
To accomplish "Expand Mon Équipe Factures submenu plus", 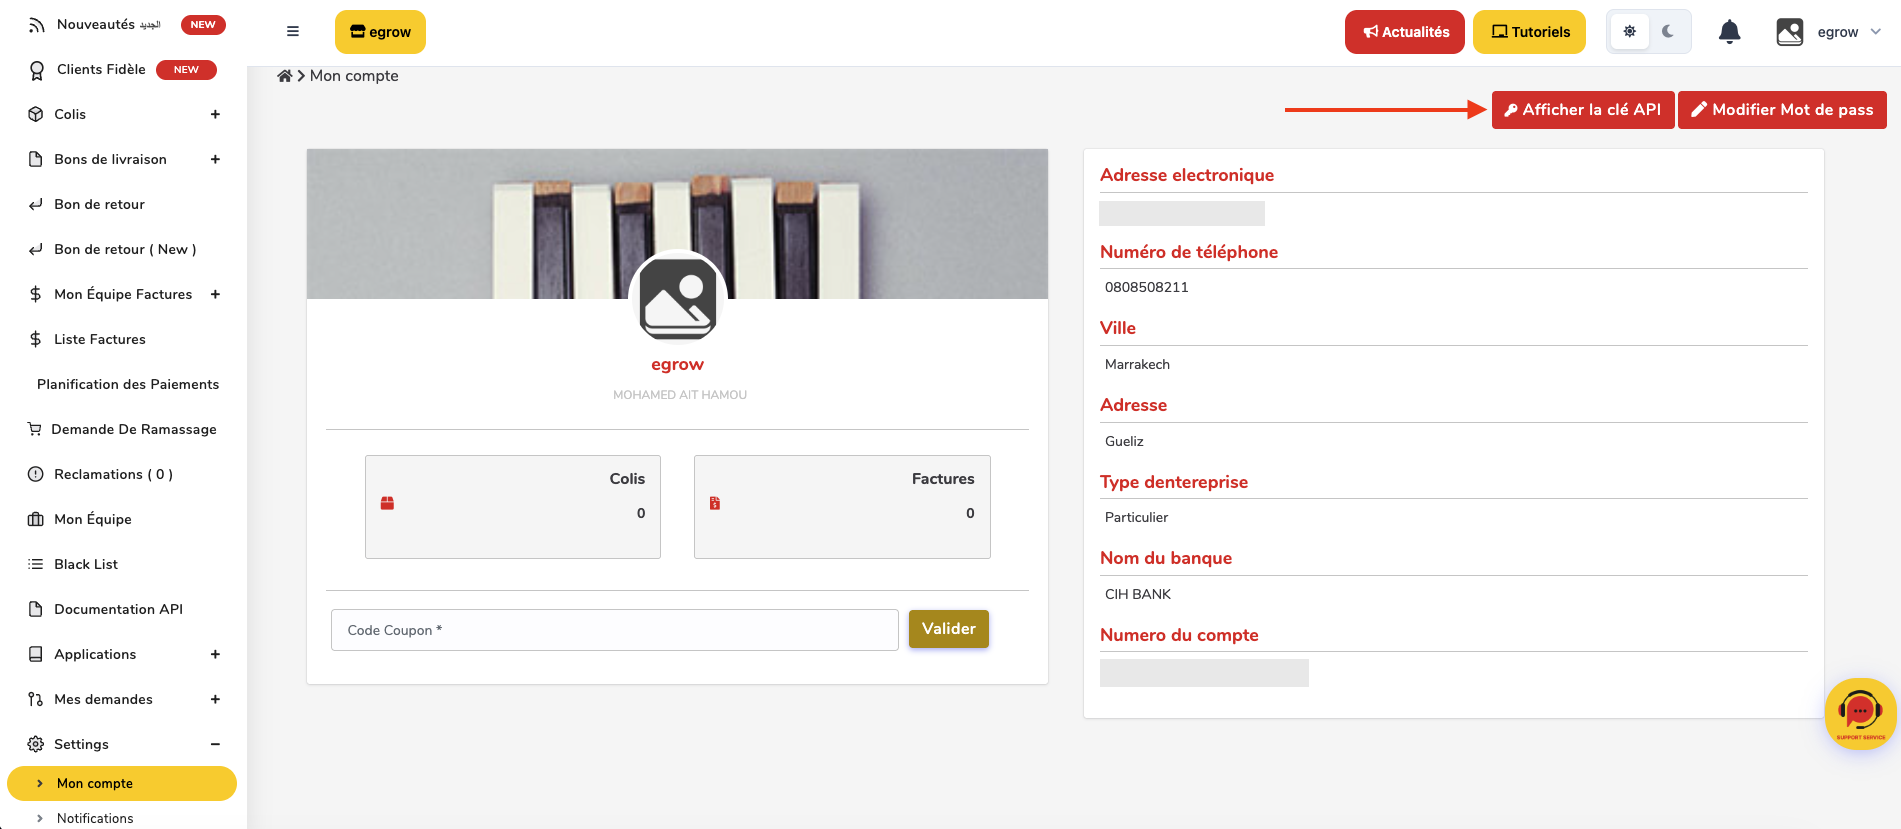I will point(215,294).
